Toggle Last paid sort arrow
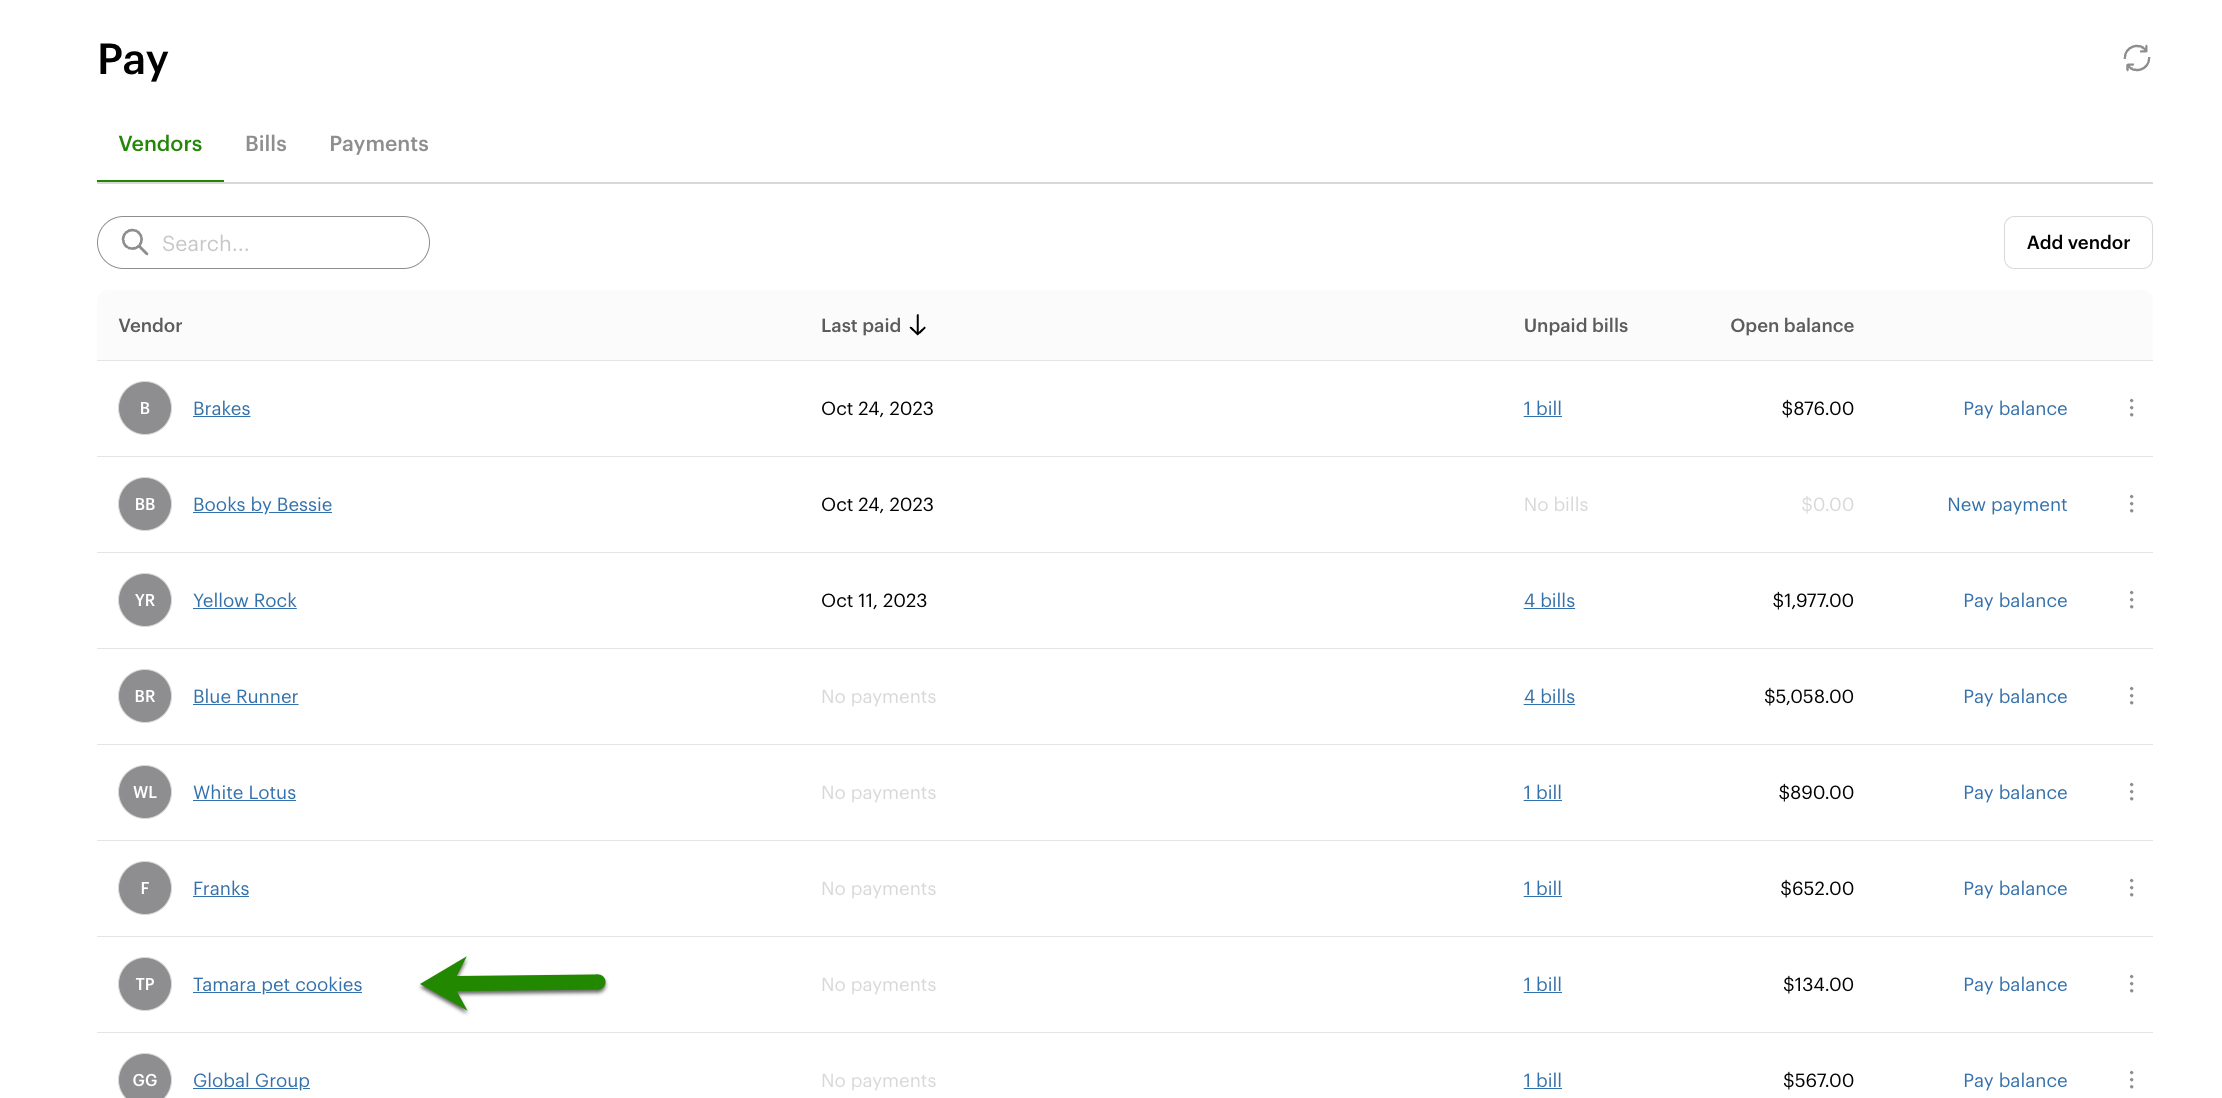Screen dimensions: 2222x1098 [918, 325]
